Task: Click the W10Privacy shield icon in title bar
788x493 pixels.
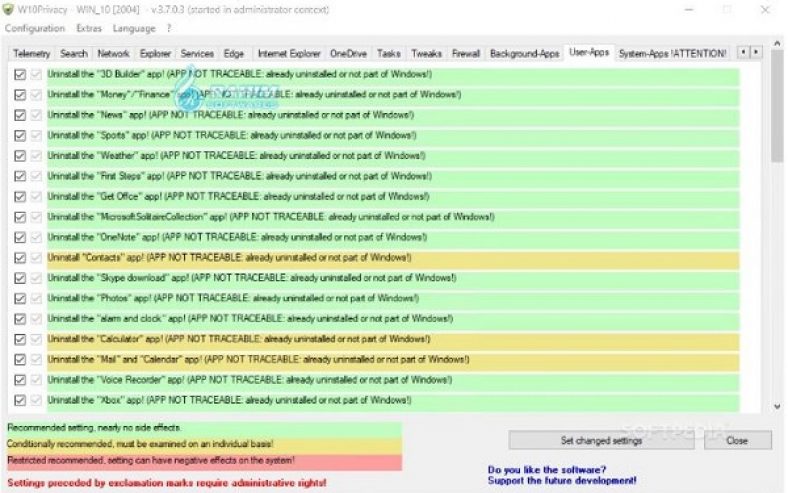Action: pyautogui.click(x=8, y=10)
